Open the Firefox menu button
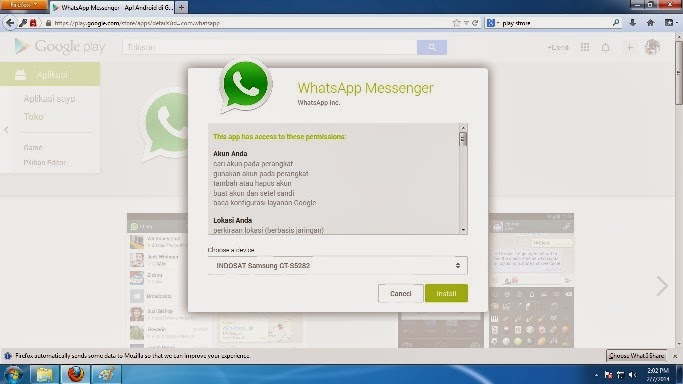 [x=23, y=5]
